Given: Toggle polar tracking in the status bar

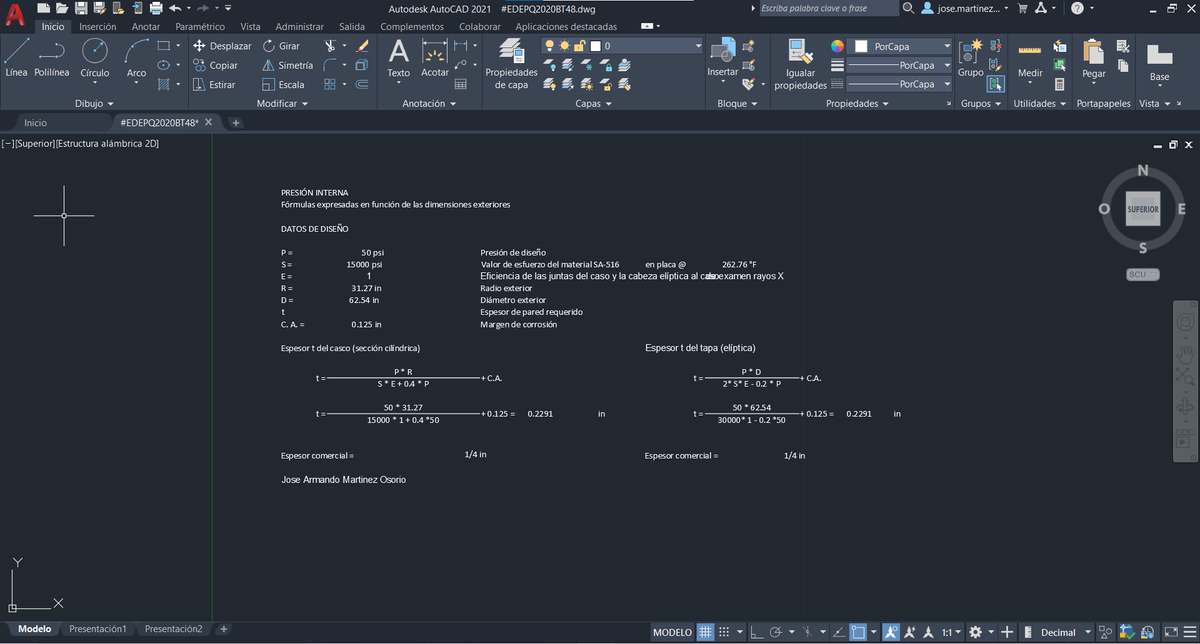Looking at the screenshot, I should (776, 632).
